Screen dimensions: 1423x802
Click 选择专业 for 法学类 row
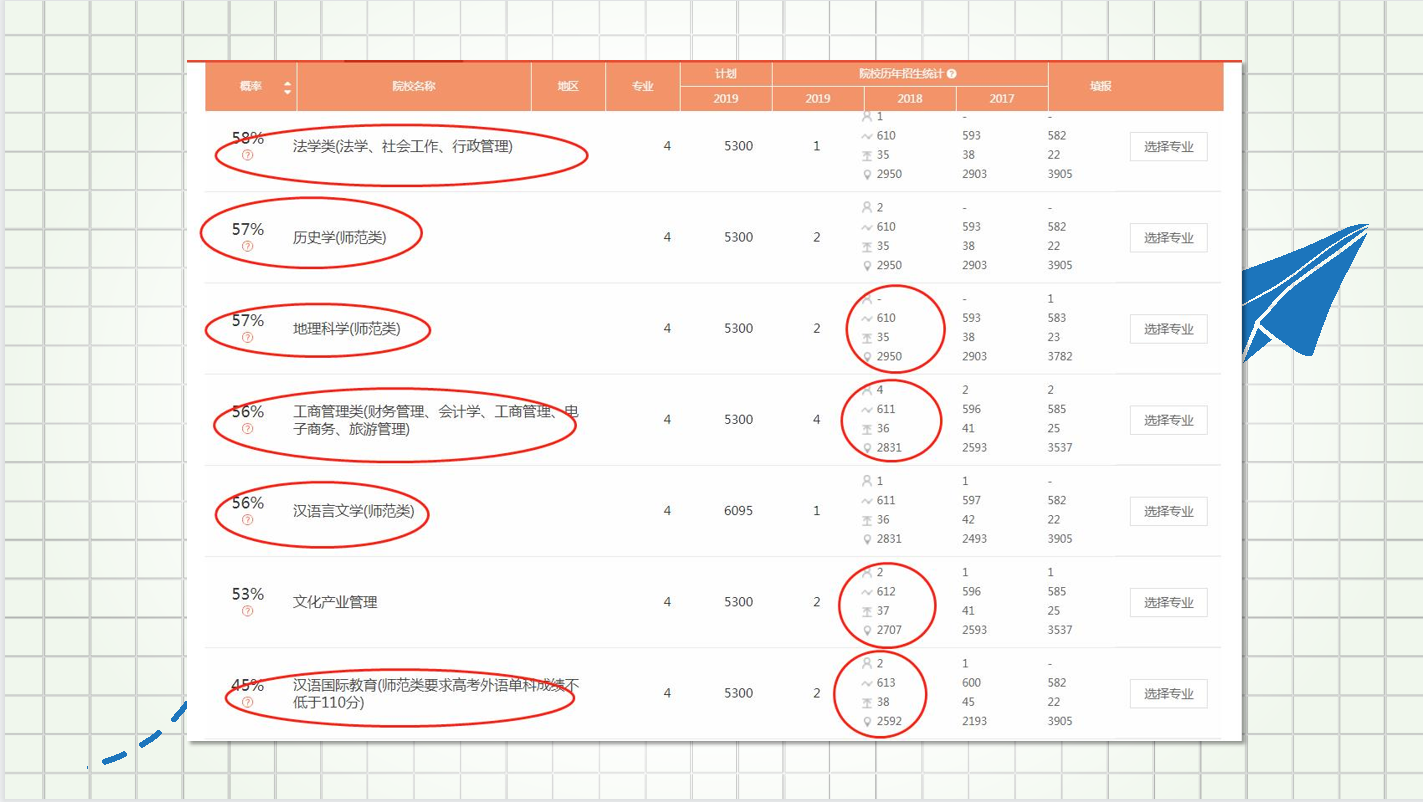[x=1168, y=147]
